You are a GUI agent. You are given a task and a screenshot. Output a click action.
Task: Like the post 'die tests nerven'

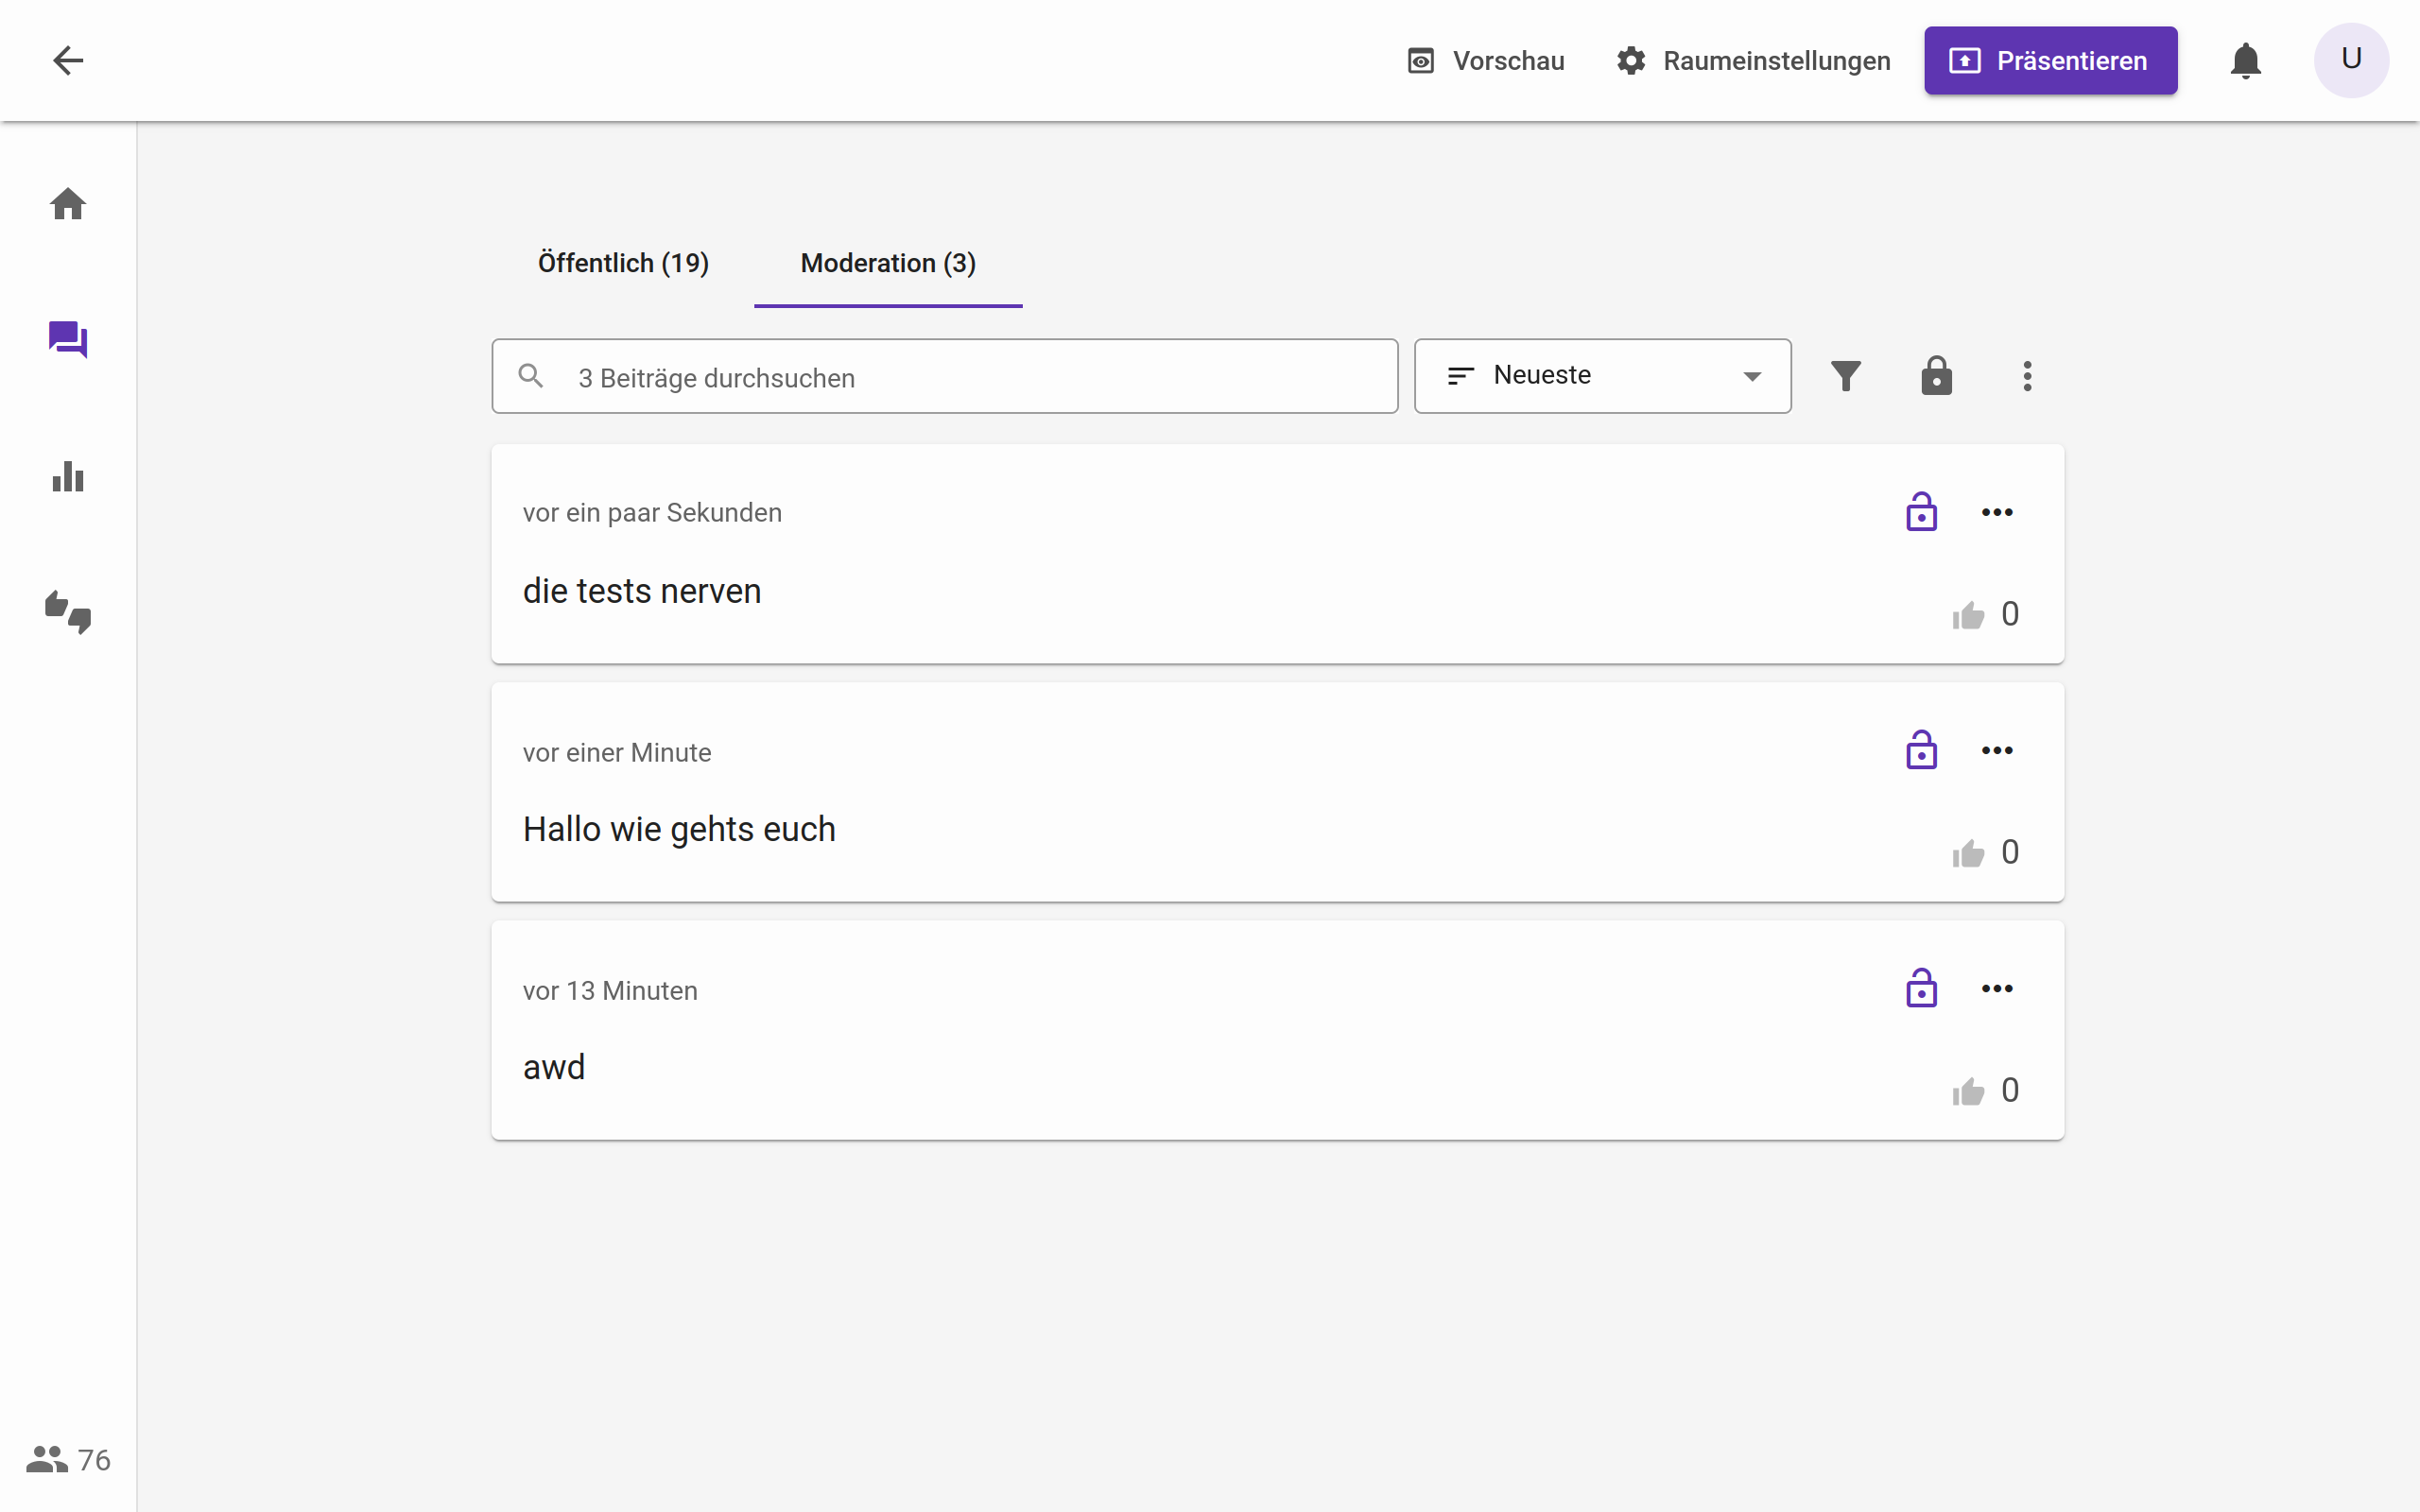(1968, 615)
